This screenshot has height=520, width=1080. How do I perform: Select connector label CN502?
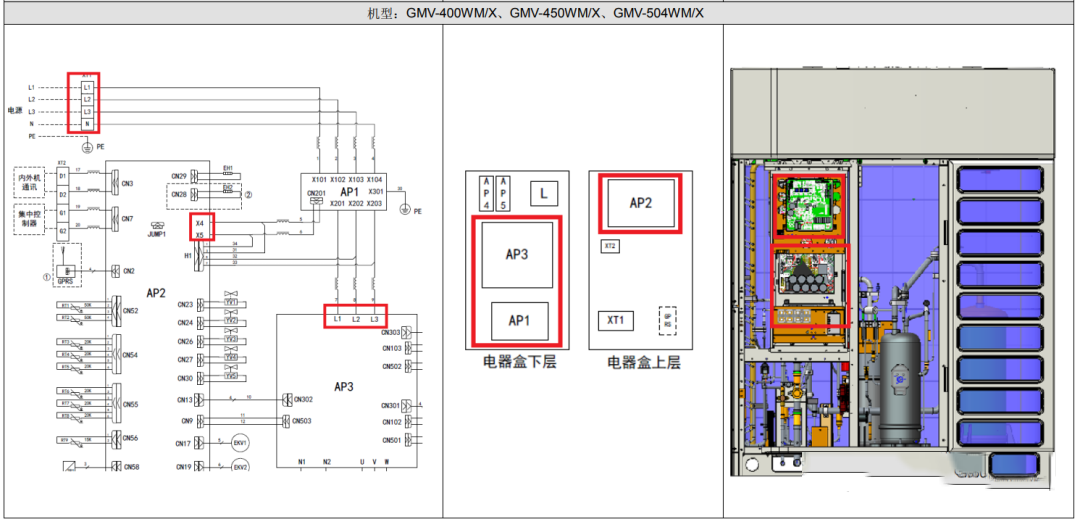click(391, 366)
